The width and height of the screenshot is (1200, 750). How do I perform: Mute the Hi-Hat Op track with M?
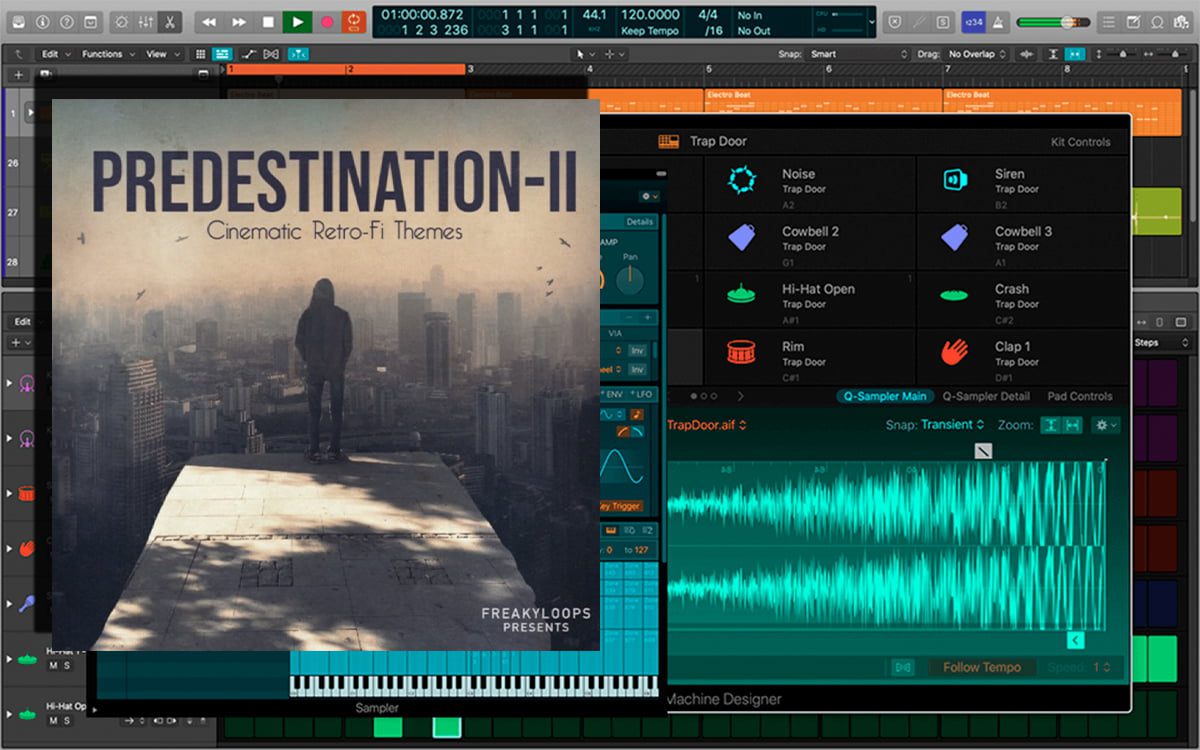[53, 720]
